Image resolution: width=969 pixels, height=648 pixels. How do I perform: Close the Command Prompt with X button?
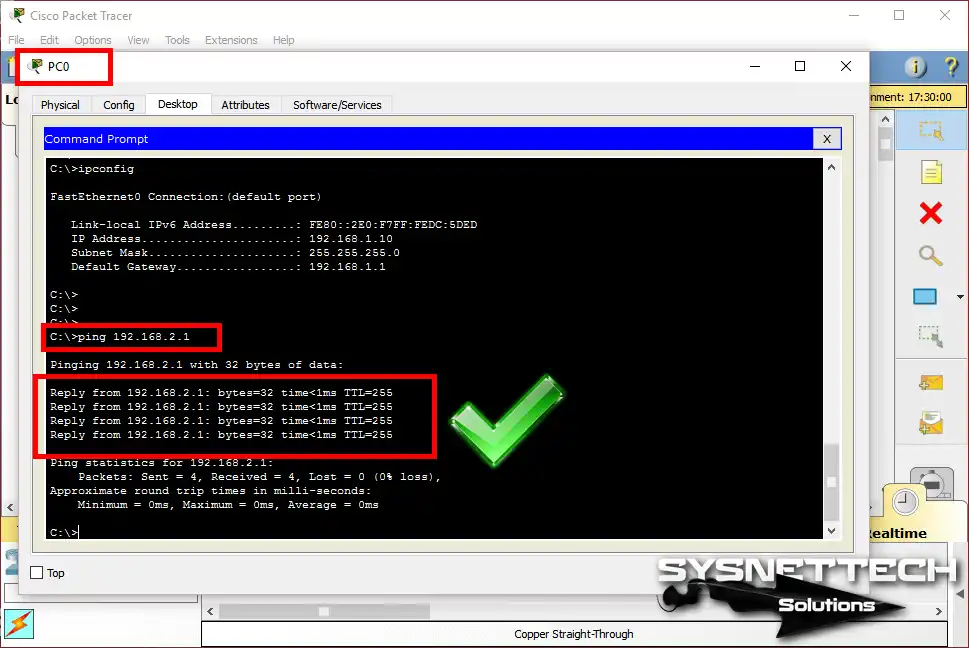[x=827, y=139]
